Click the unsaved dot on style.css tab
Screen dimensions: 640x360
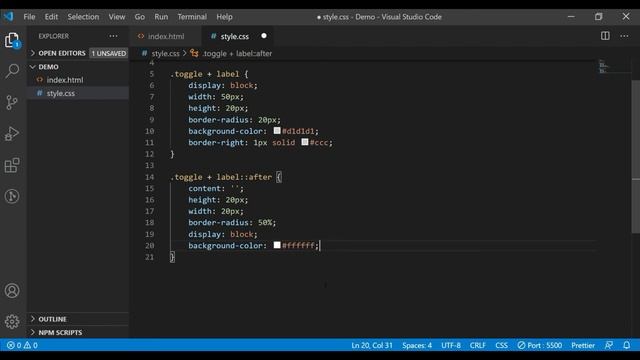click(264, 36)
